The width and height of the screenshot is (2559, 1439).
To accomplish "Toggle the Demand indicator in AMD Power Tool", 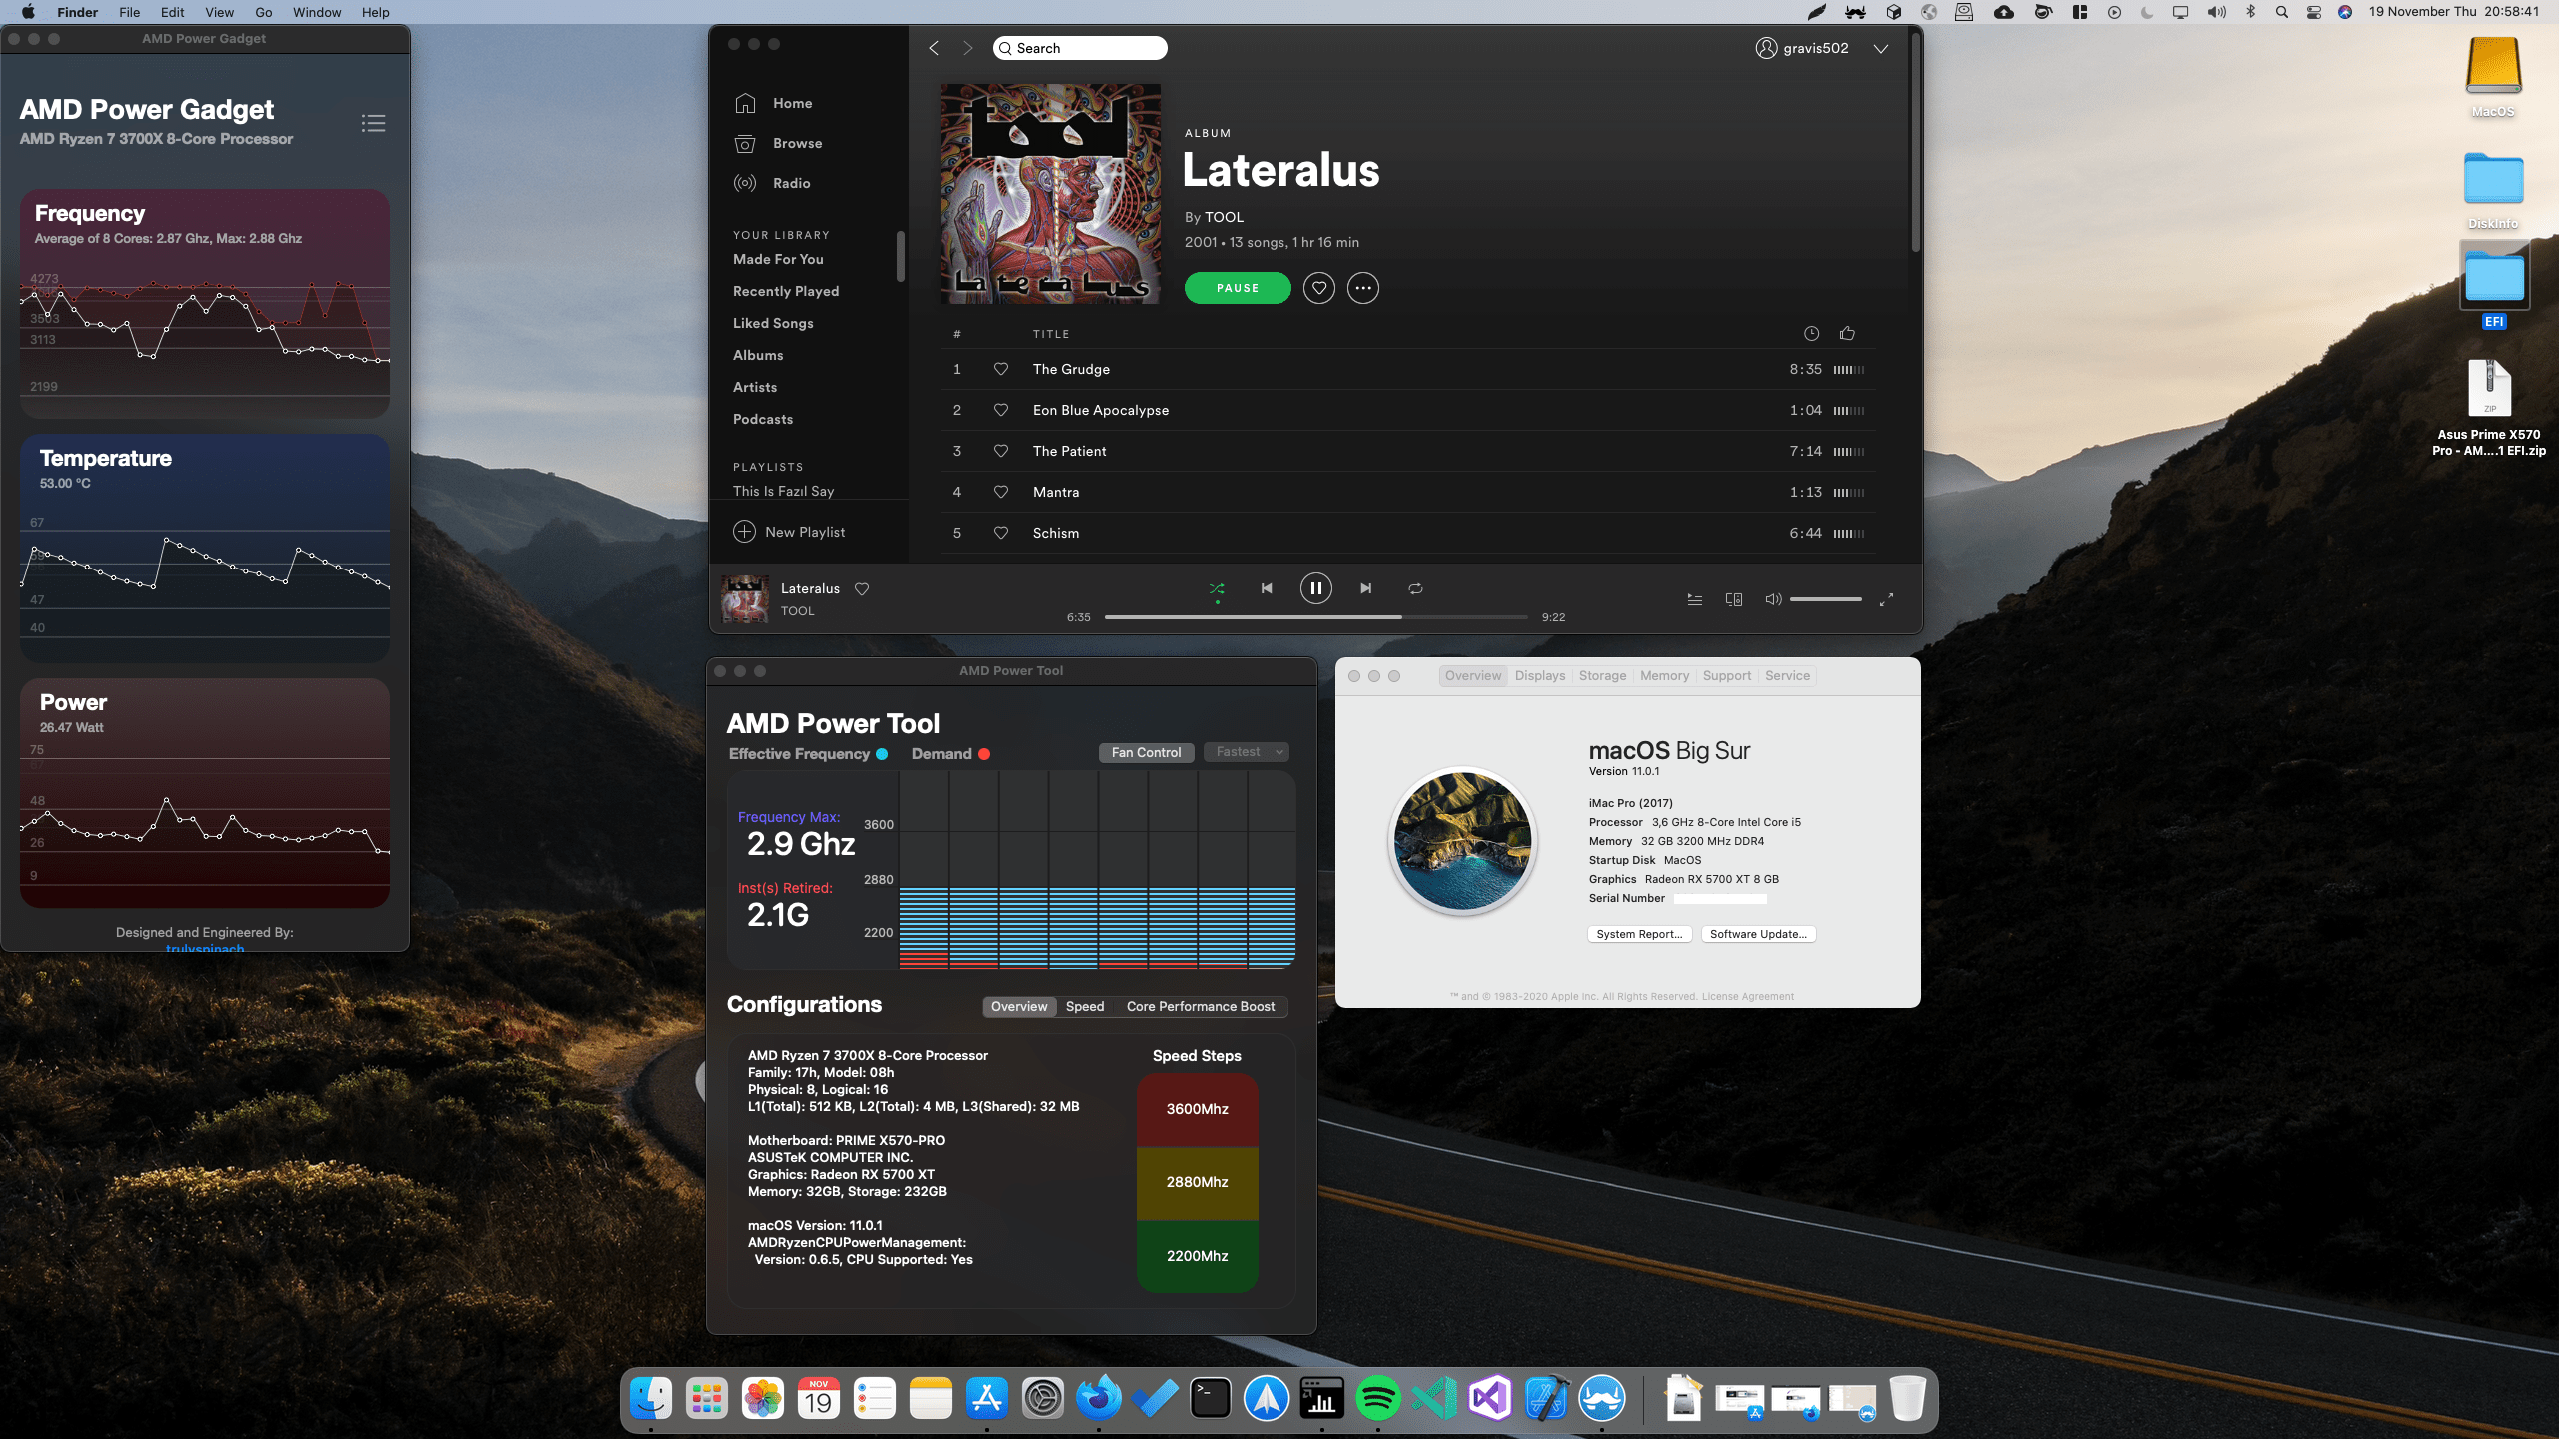I will (986, 753).
